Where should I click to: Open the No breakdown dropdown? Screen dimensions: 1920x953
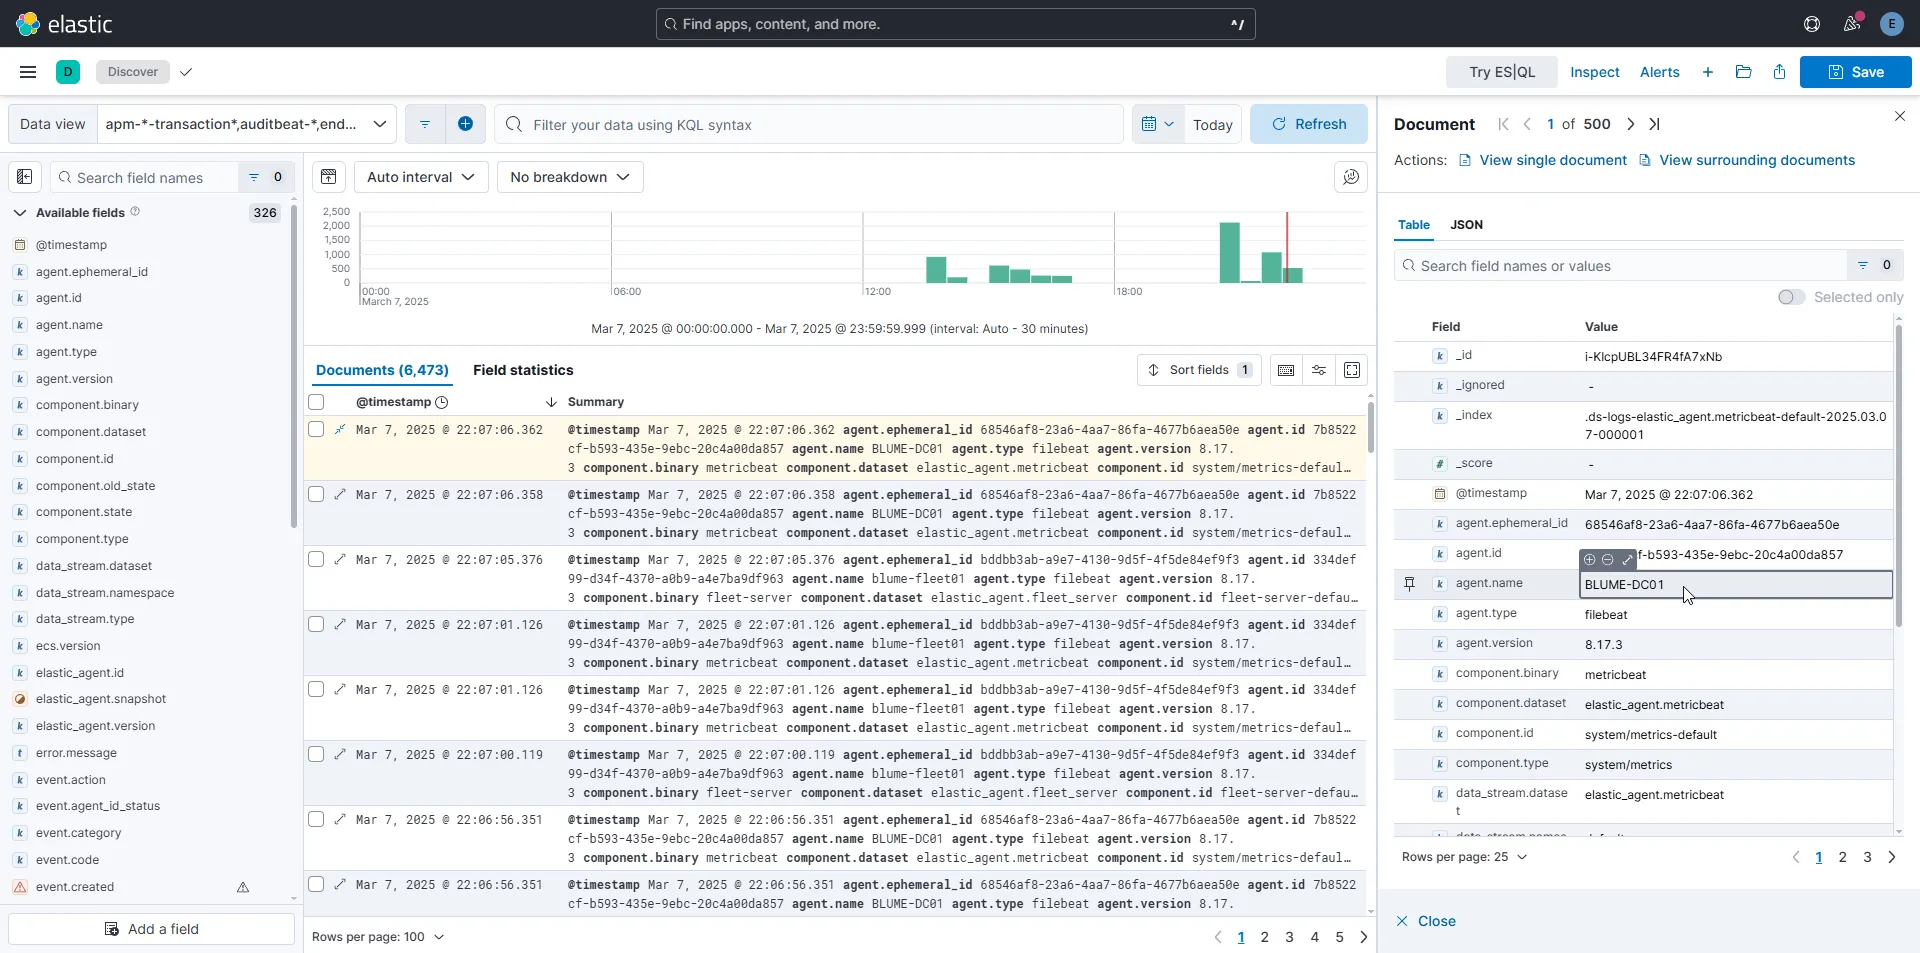click(569, 177)
